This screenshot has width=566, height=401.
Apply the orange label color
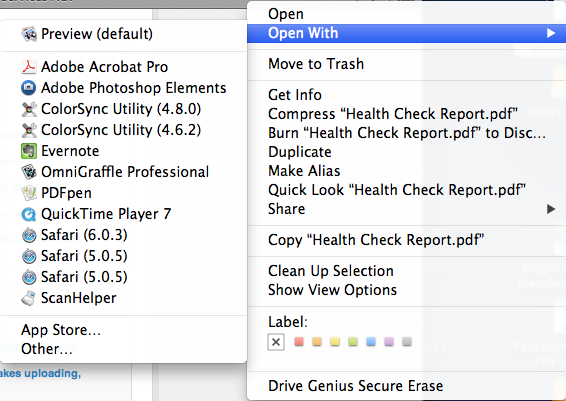pyautogui.click(x=317, y=341)
